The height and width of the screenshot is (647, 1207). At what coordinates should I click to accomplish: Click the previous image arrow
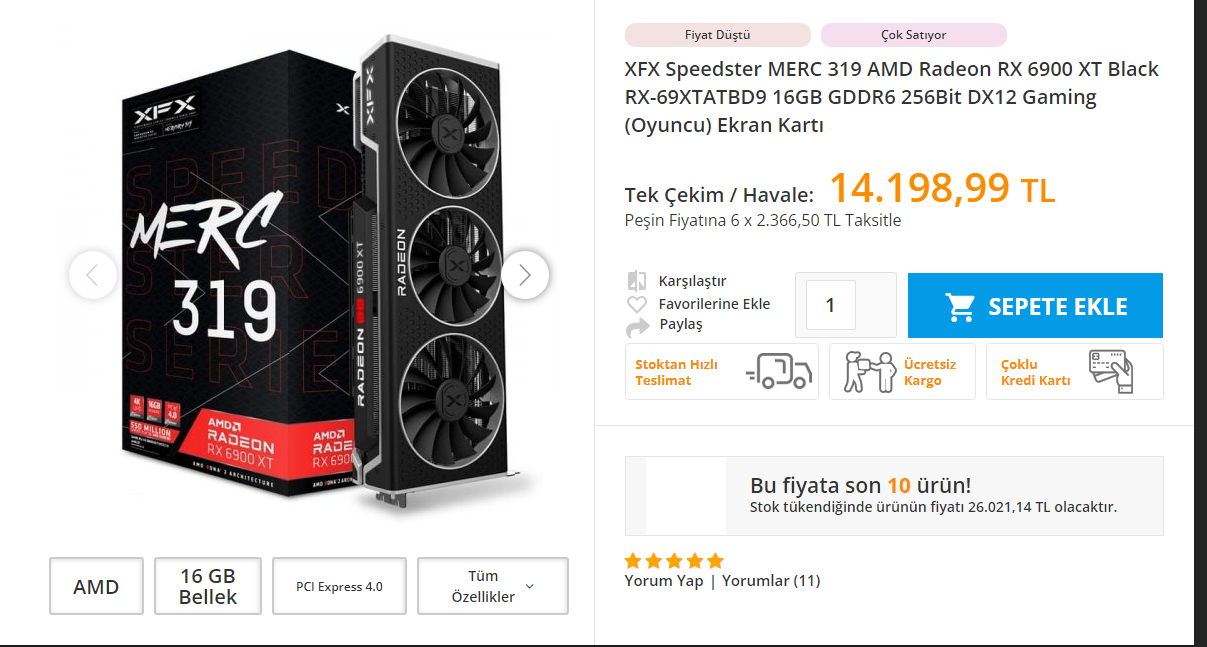click(x=93, y=274)
